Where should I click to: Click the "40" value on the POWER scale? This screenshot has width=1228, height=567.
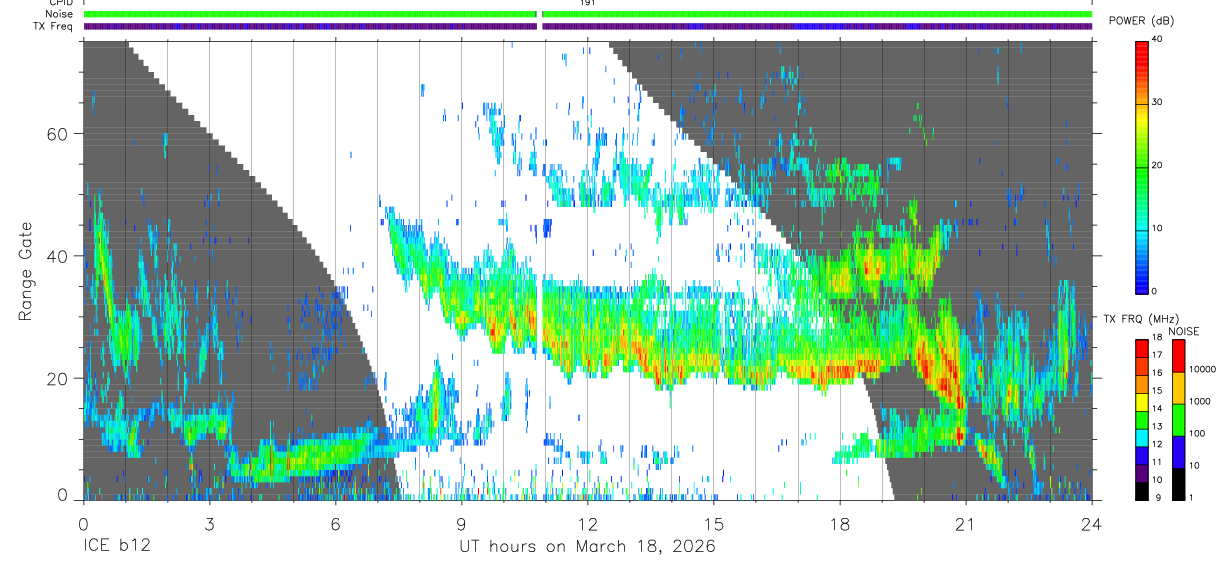coord(1158,40)
